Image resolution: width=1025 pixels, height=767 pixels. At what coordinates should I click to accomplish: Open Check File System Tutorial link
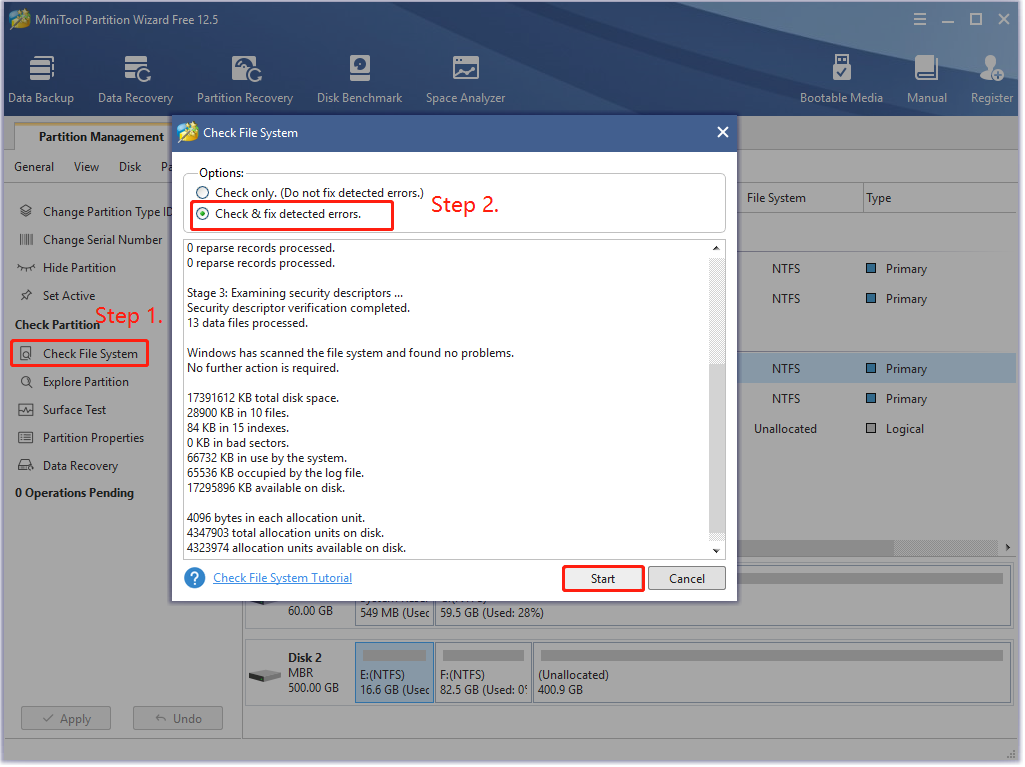click(282, 578)
